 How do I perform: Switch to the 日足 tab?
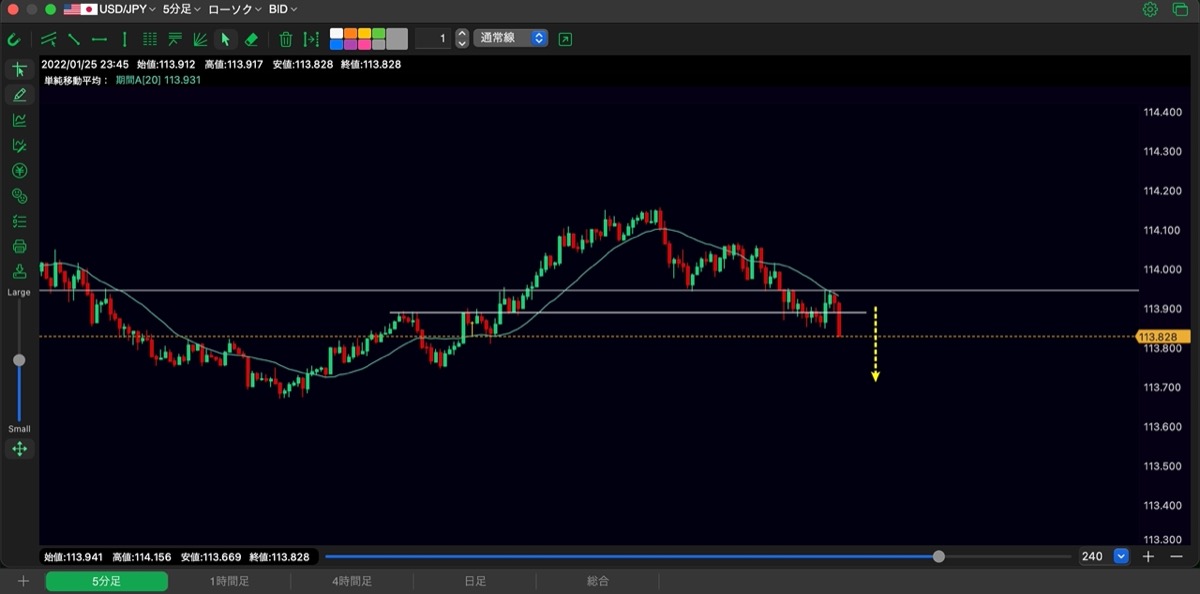(475, 580)
